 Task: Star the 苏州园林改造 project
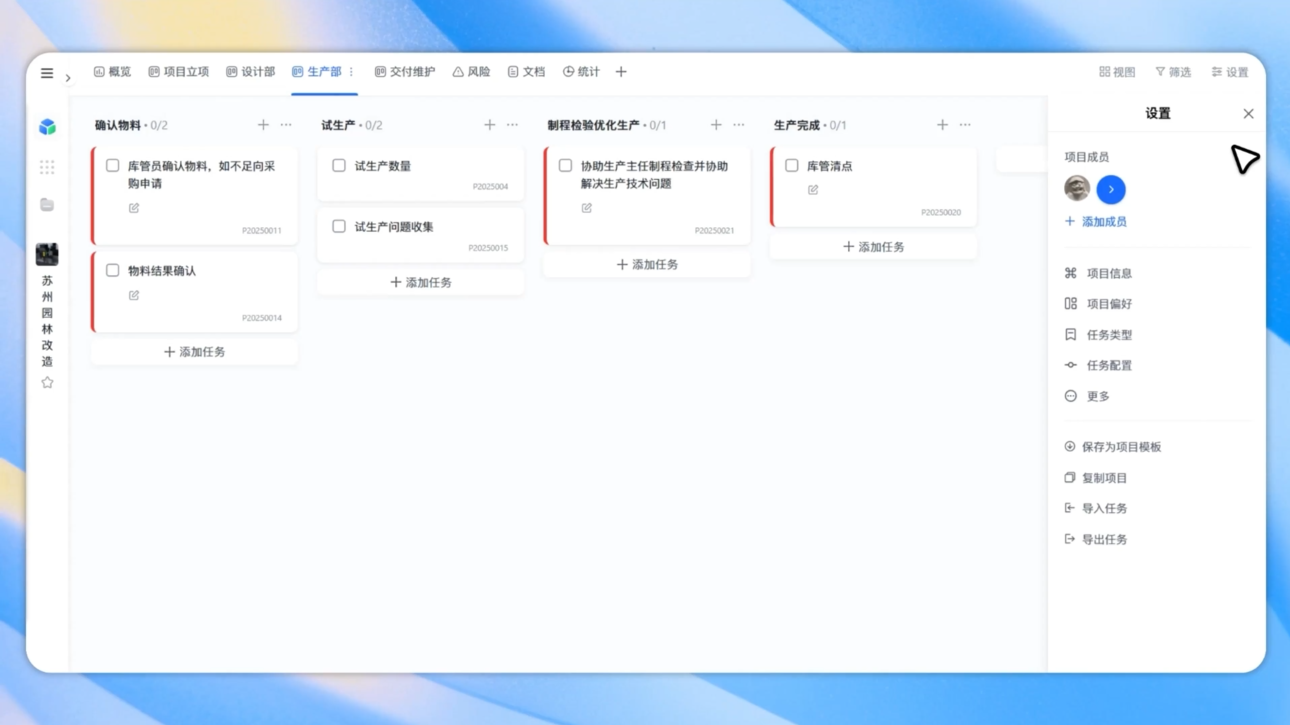(47, 383)
